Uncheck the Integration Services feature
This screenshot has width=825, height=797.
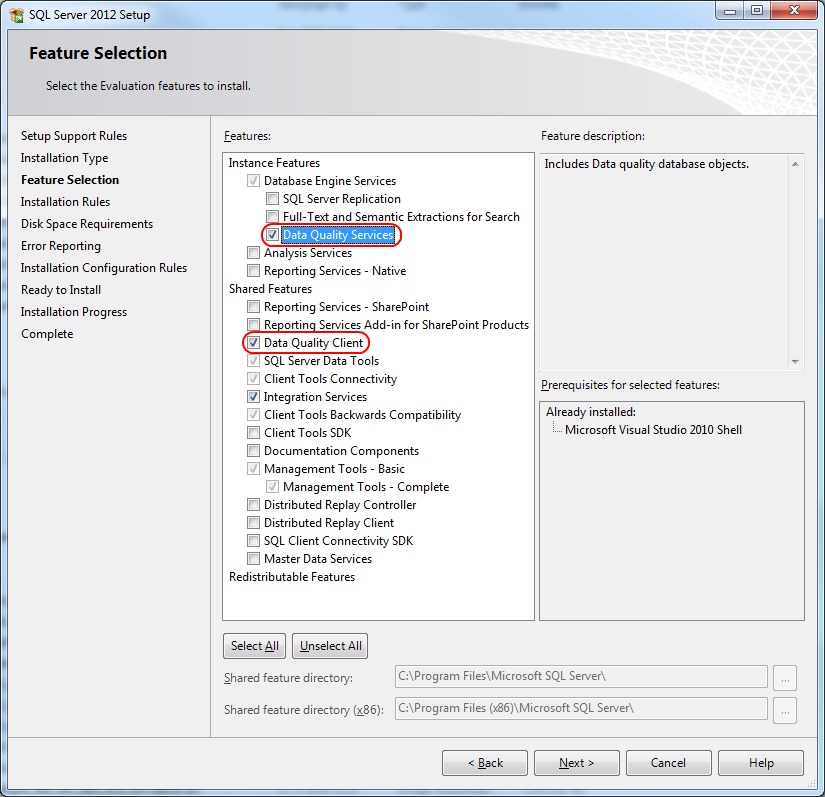click(253, 397)
